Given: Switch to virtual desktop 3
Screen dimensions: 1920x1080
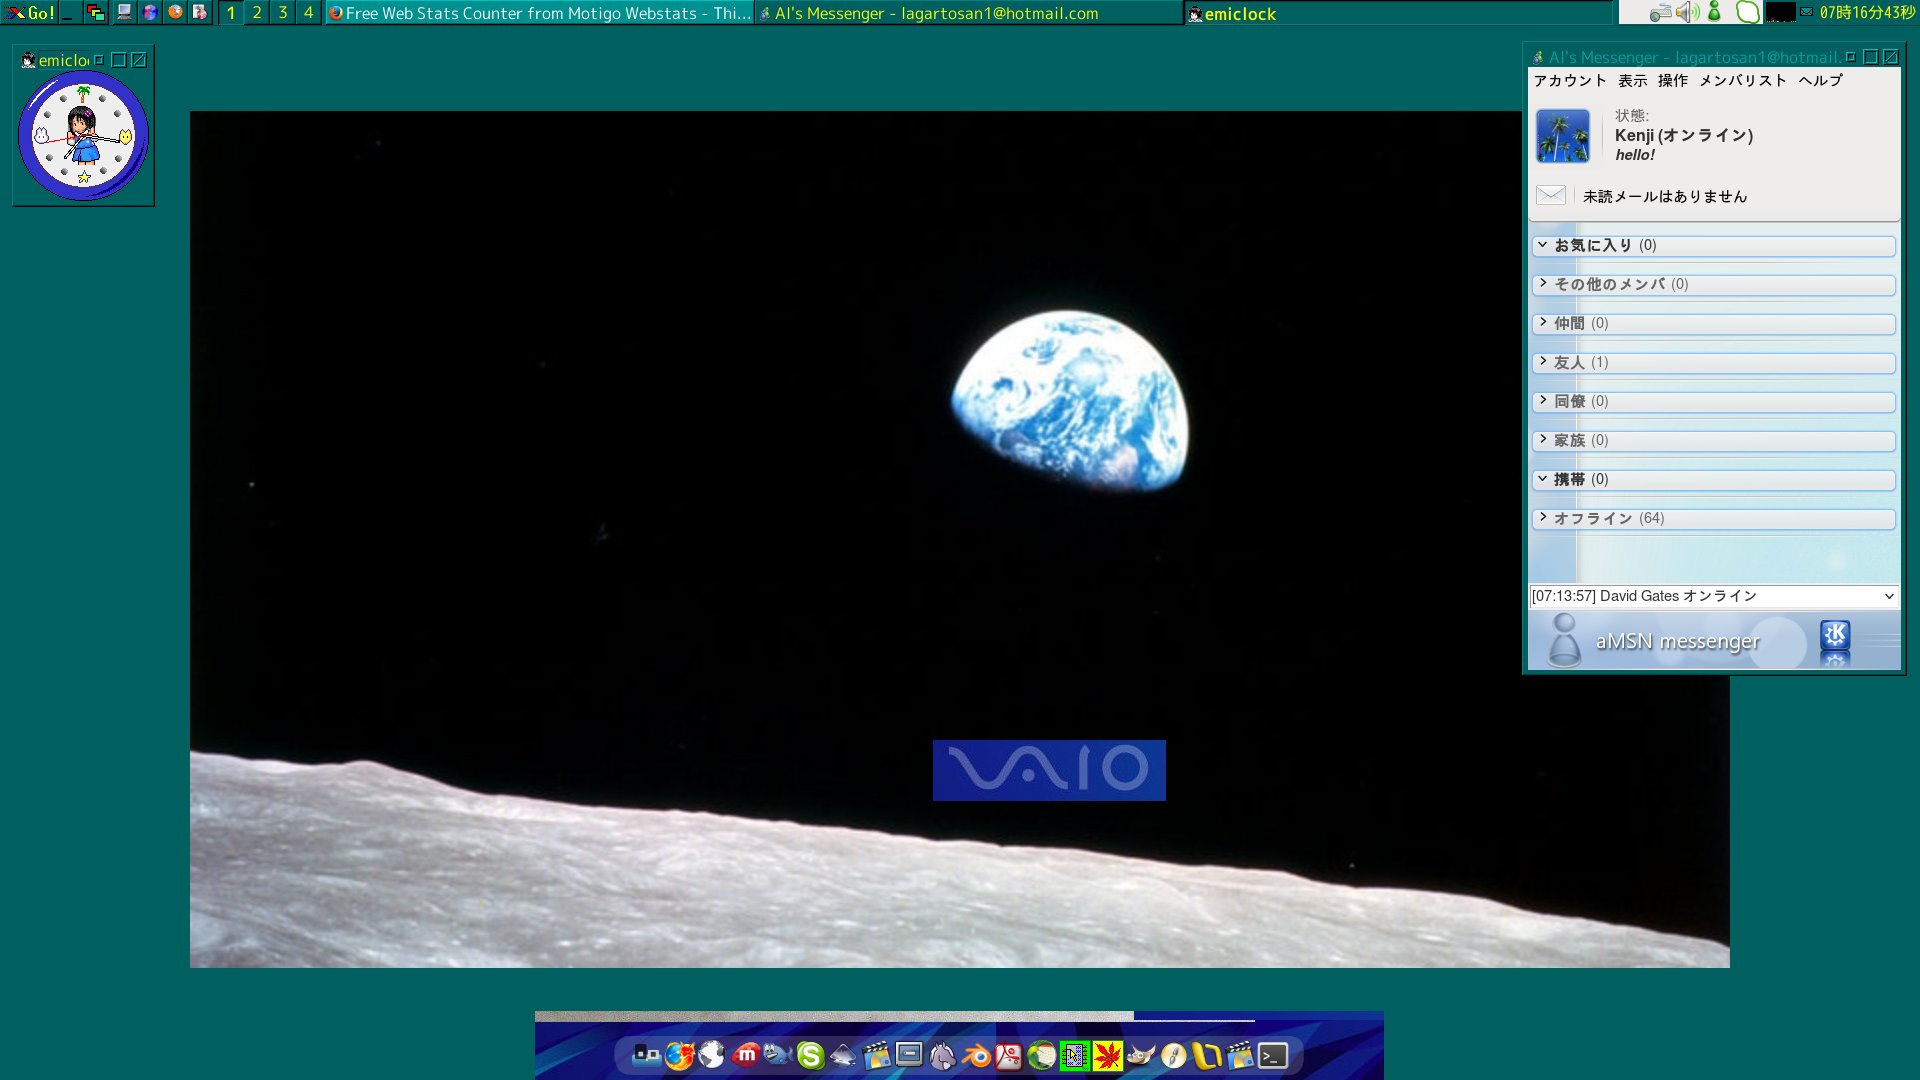Looking at the screenshot, I should 283,12.
